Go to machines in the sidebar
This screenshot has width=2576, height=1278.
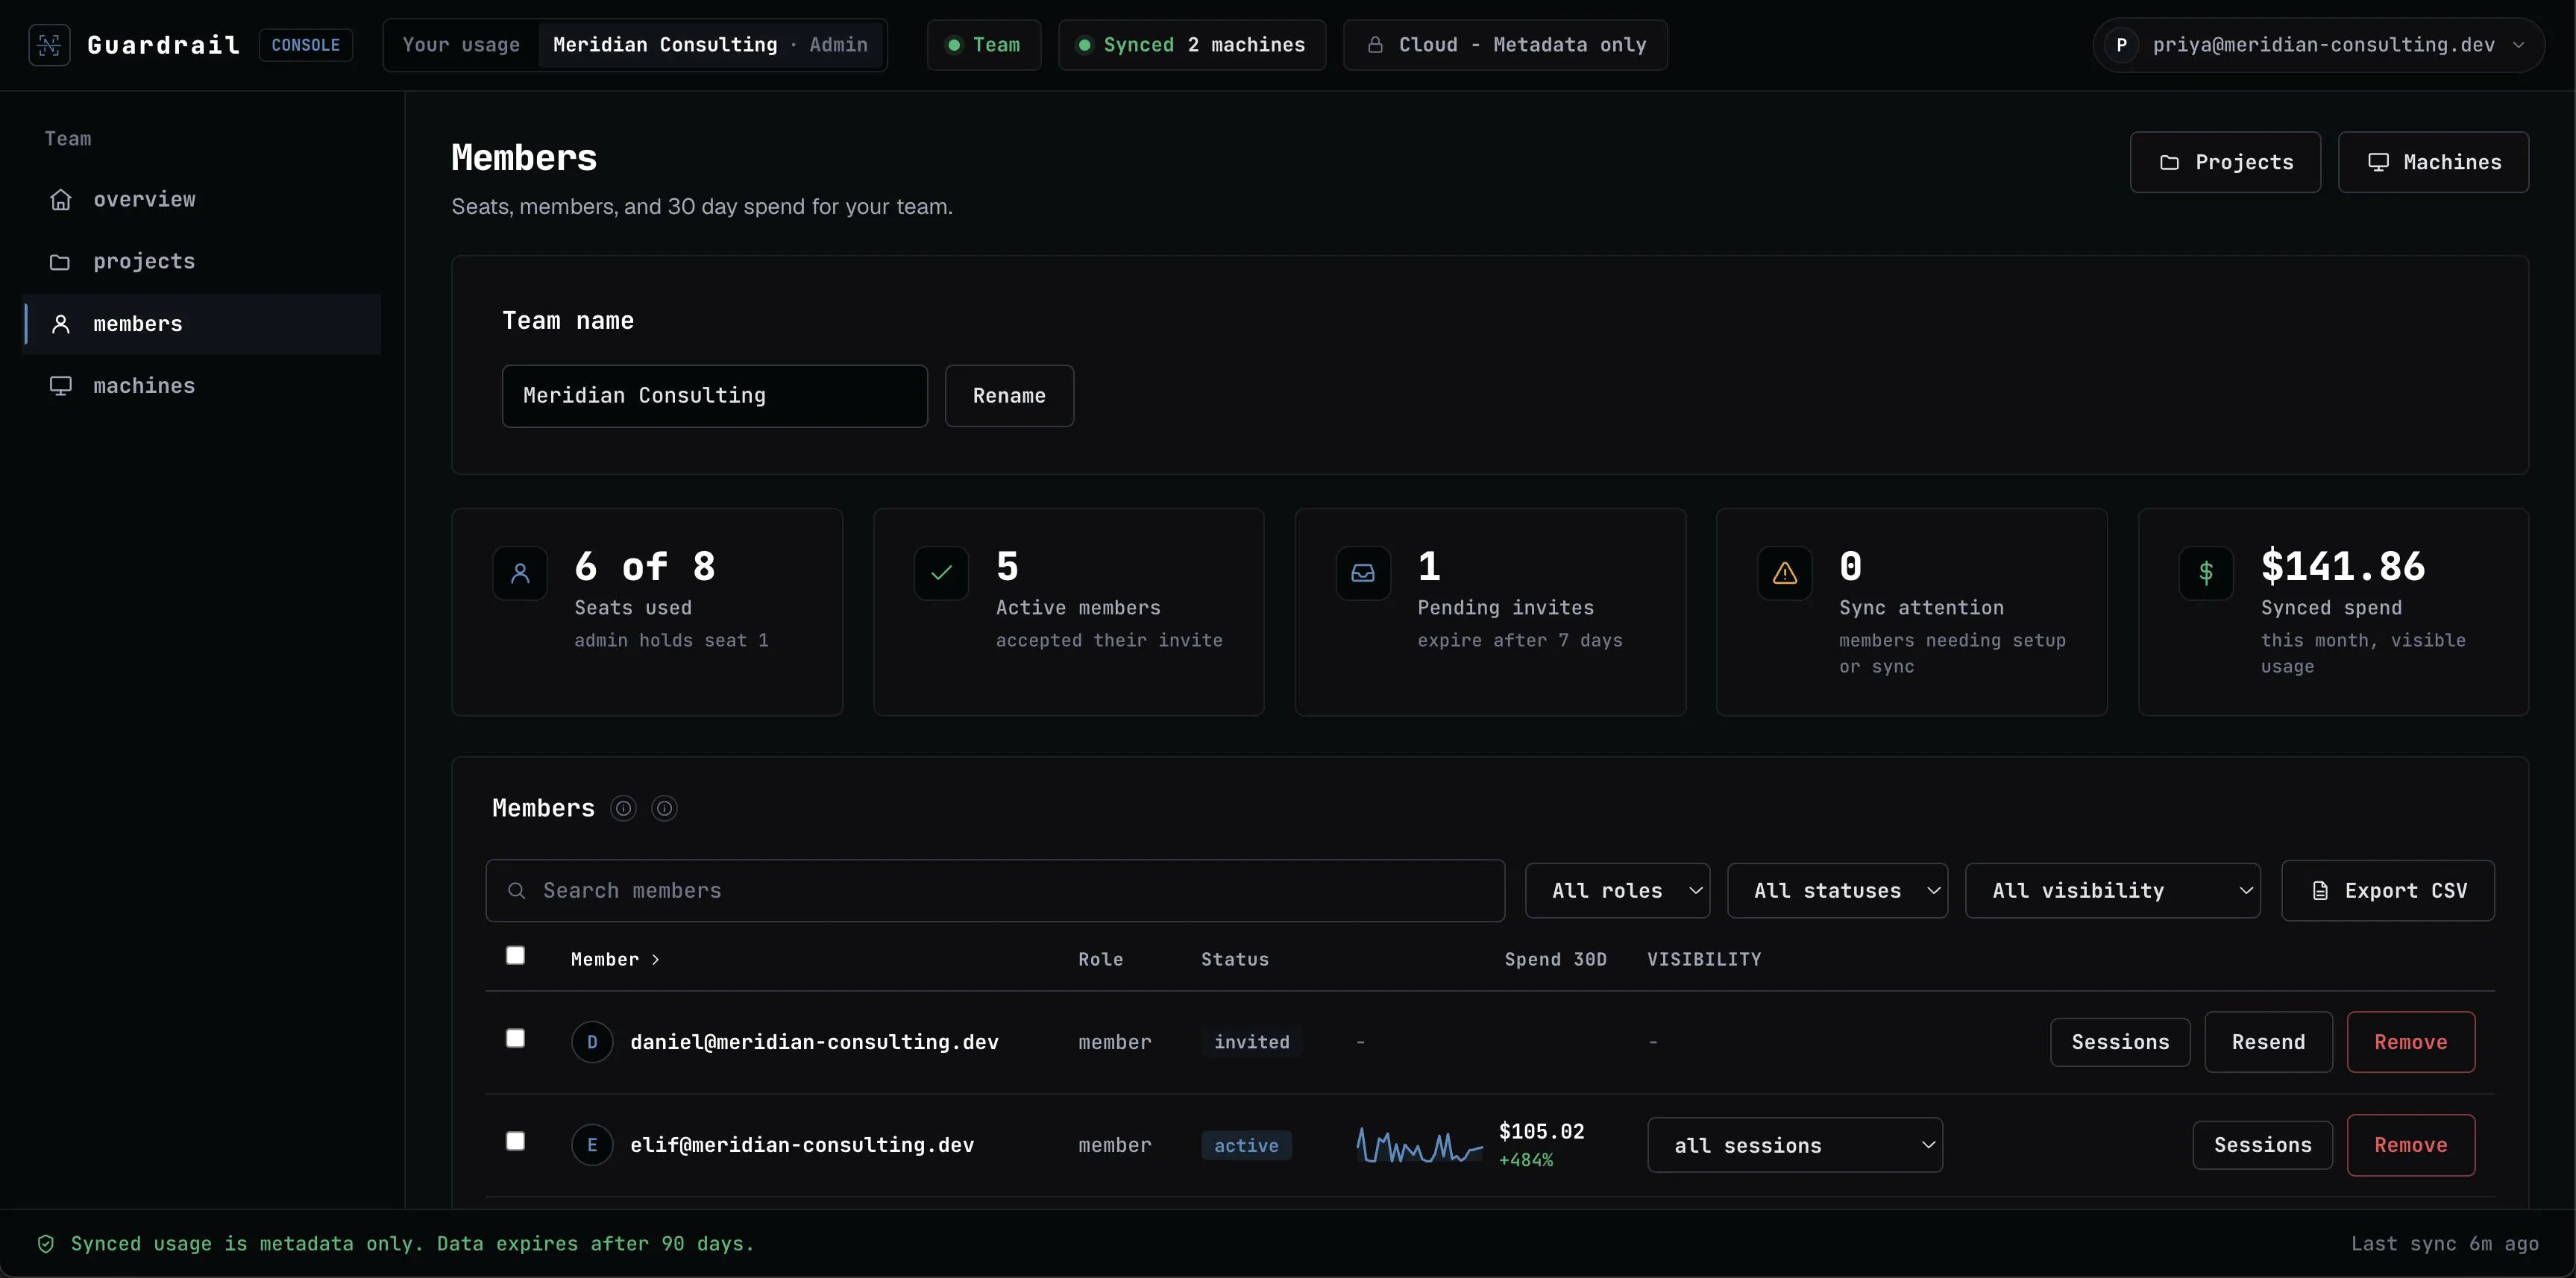202,386
